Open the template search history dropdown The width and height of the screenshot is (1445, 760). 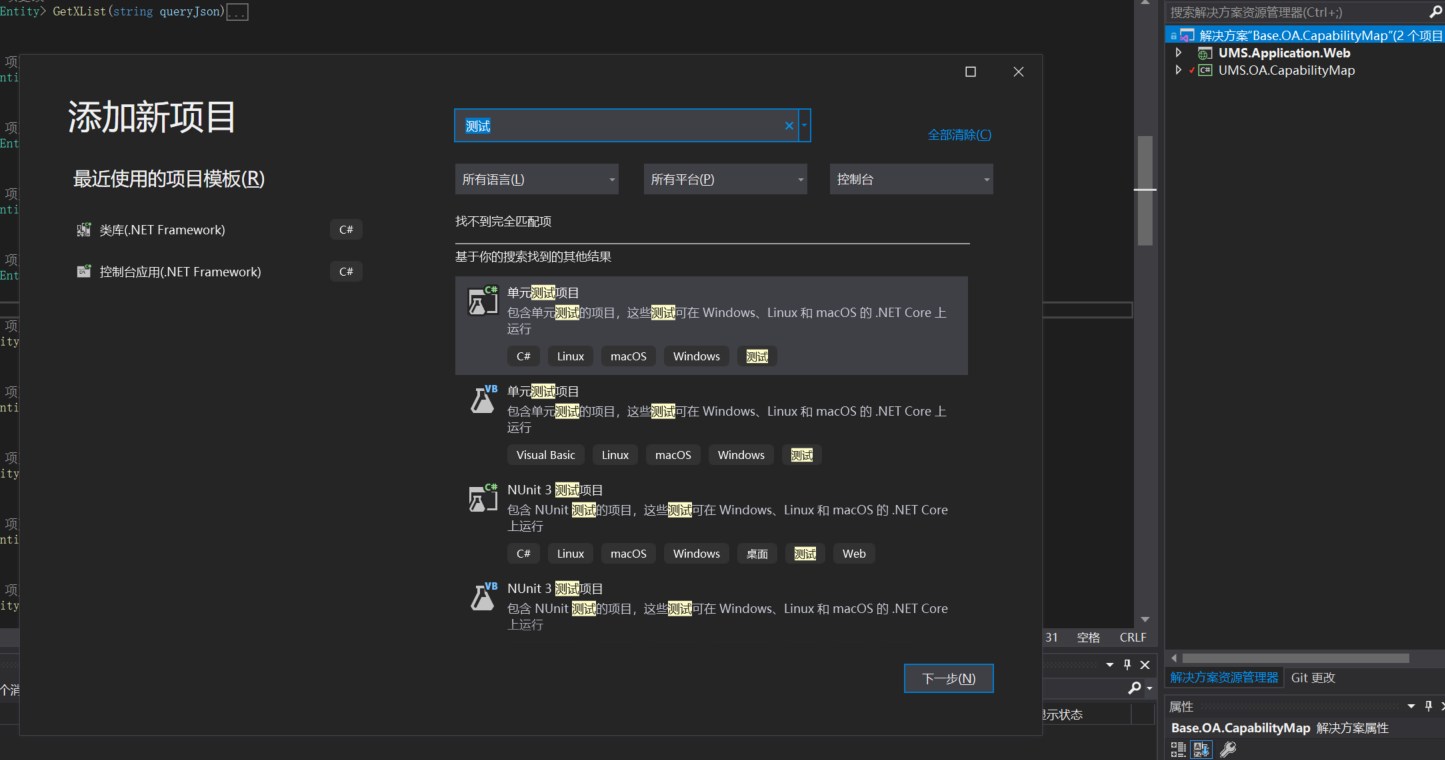point(805,126)
